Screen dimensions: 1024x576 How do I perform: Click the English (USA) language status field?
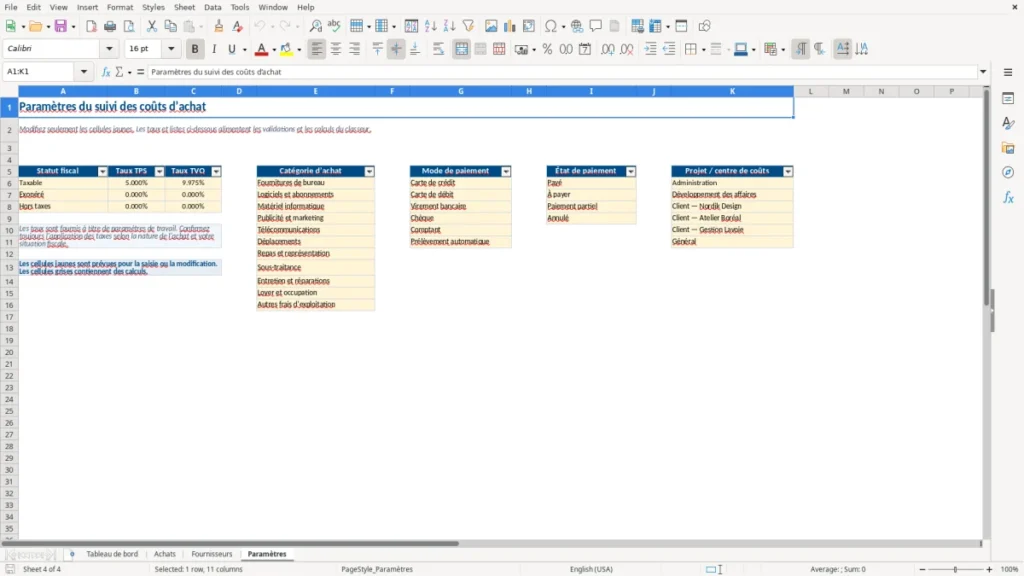click(x=591, y=569)
